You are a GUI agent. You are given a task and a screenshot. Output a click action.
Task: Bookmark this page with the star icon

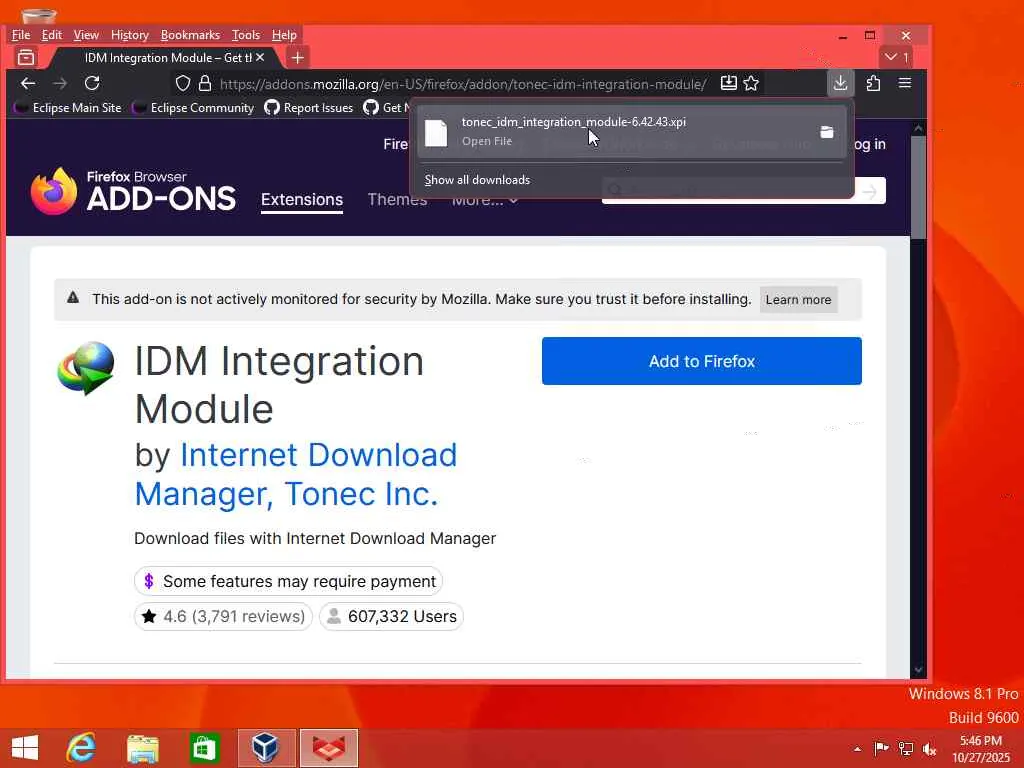click(x=751, y=84)
